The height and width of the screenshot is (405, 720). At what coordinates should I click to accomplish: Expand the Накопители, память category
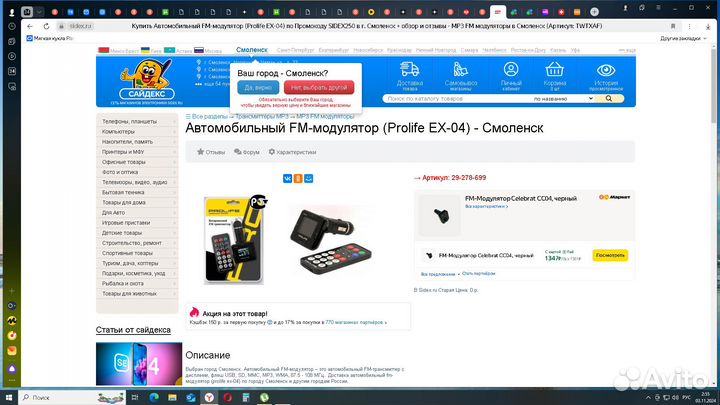point(137,141)
